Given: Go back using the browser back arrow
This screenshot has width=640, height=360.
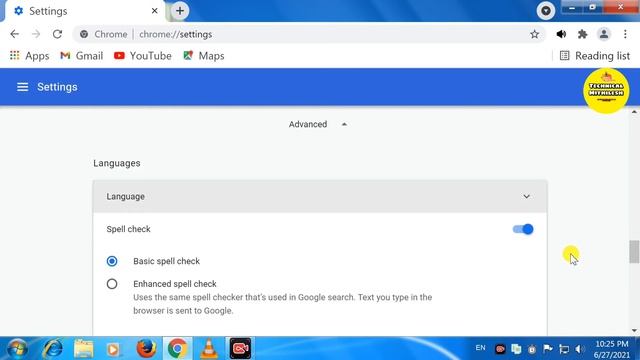Looking at the screenshot, I should tap(15, 34).
